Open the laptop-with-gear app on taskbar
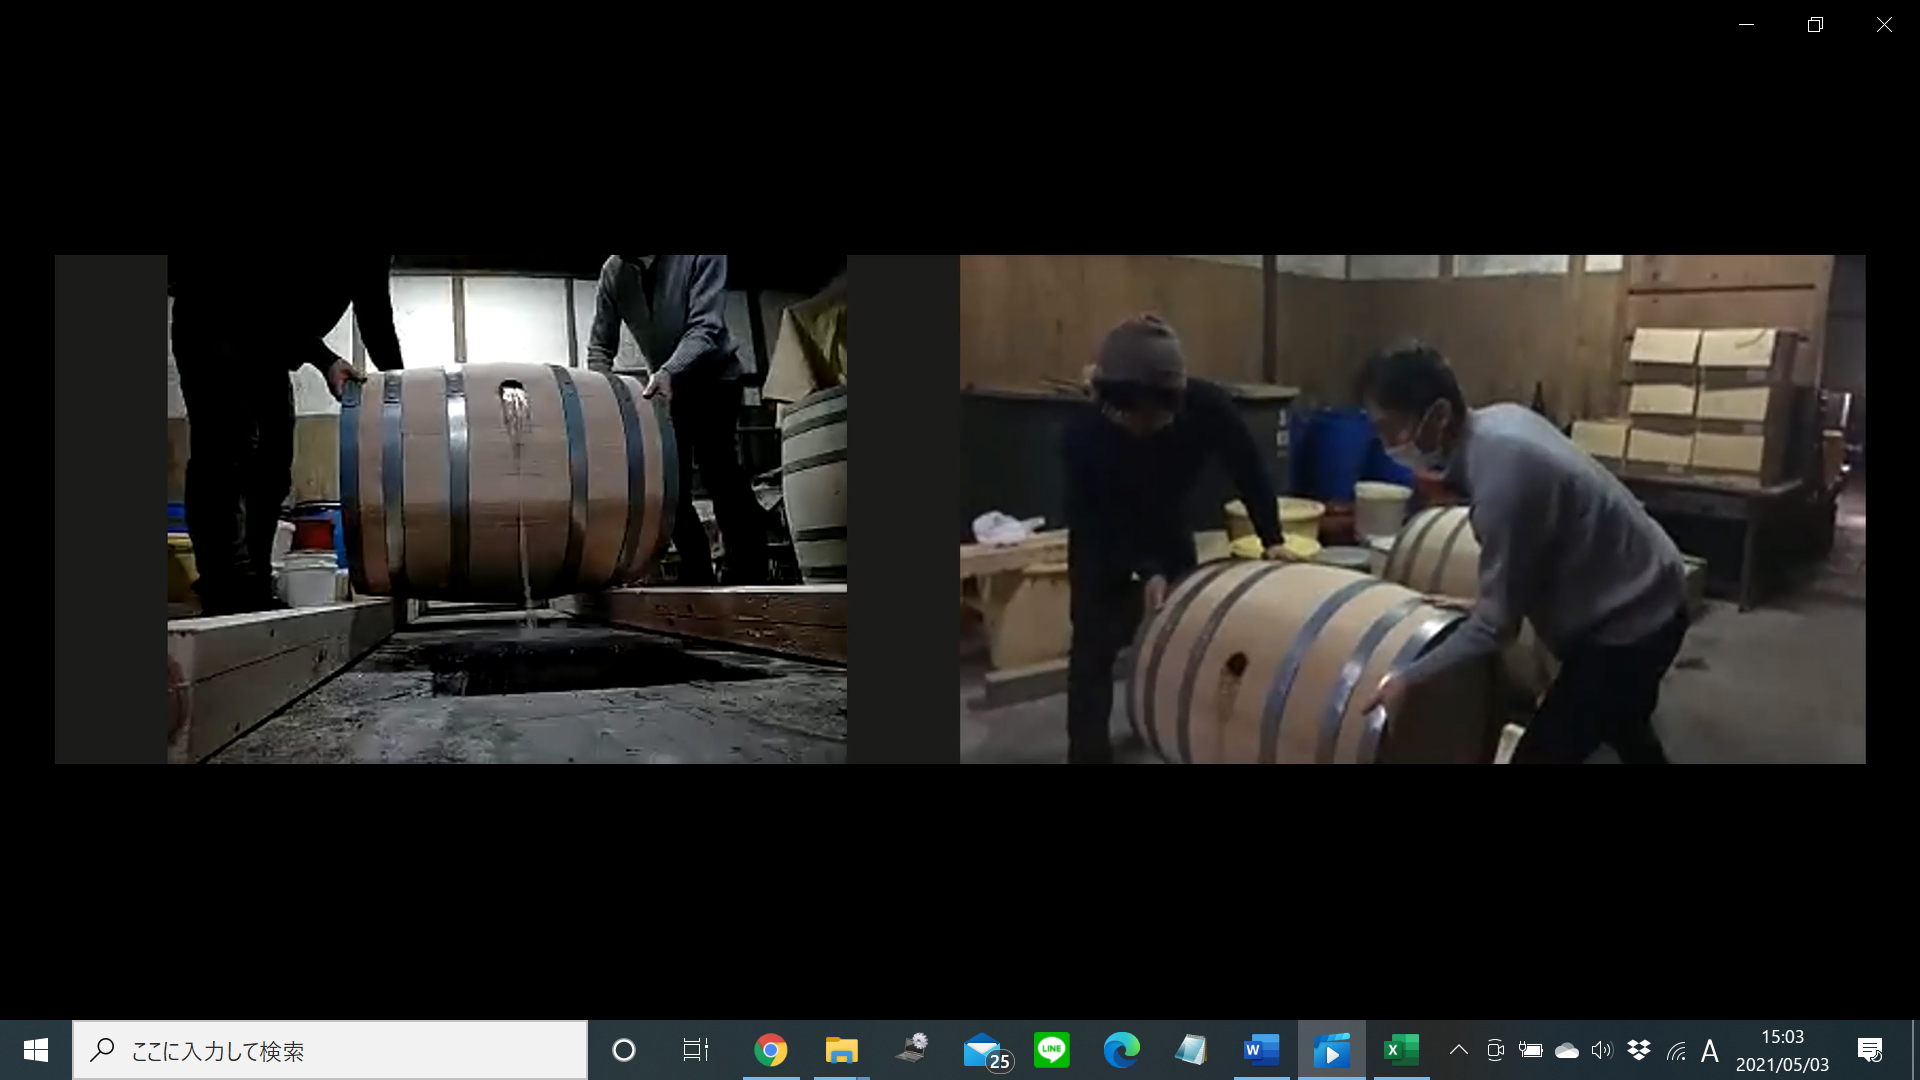This screenshot has width=1920, height=1080. click(x=911, y=1050)
